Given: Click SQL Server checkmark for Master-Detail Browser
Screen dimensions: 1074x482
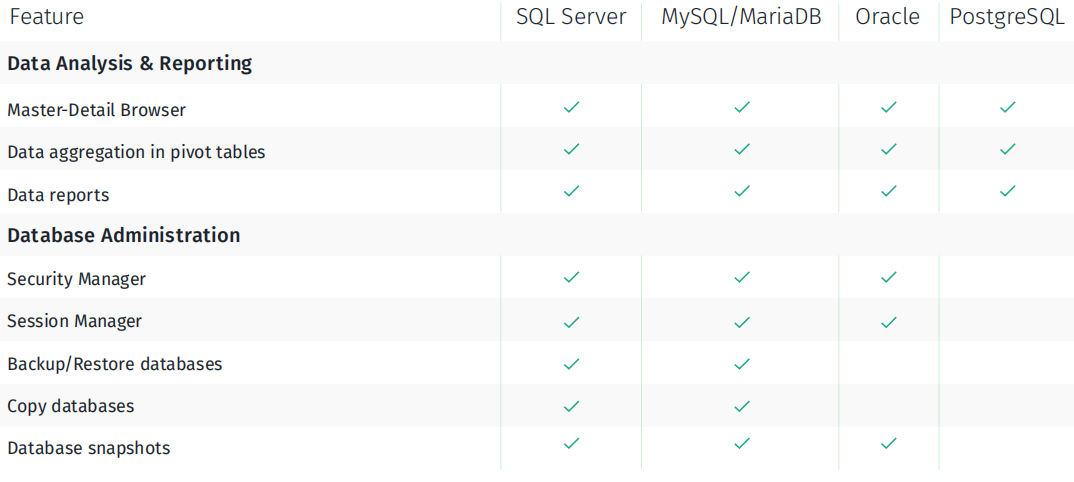Looking at the screenshot, I should pos(571,107).
